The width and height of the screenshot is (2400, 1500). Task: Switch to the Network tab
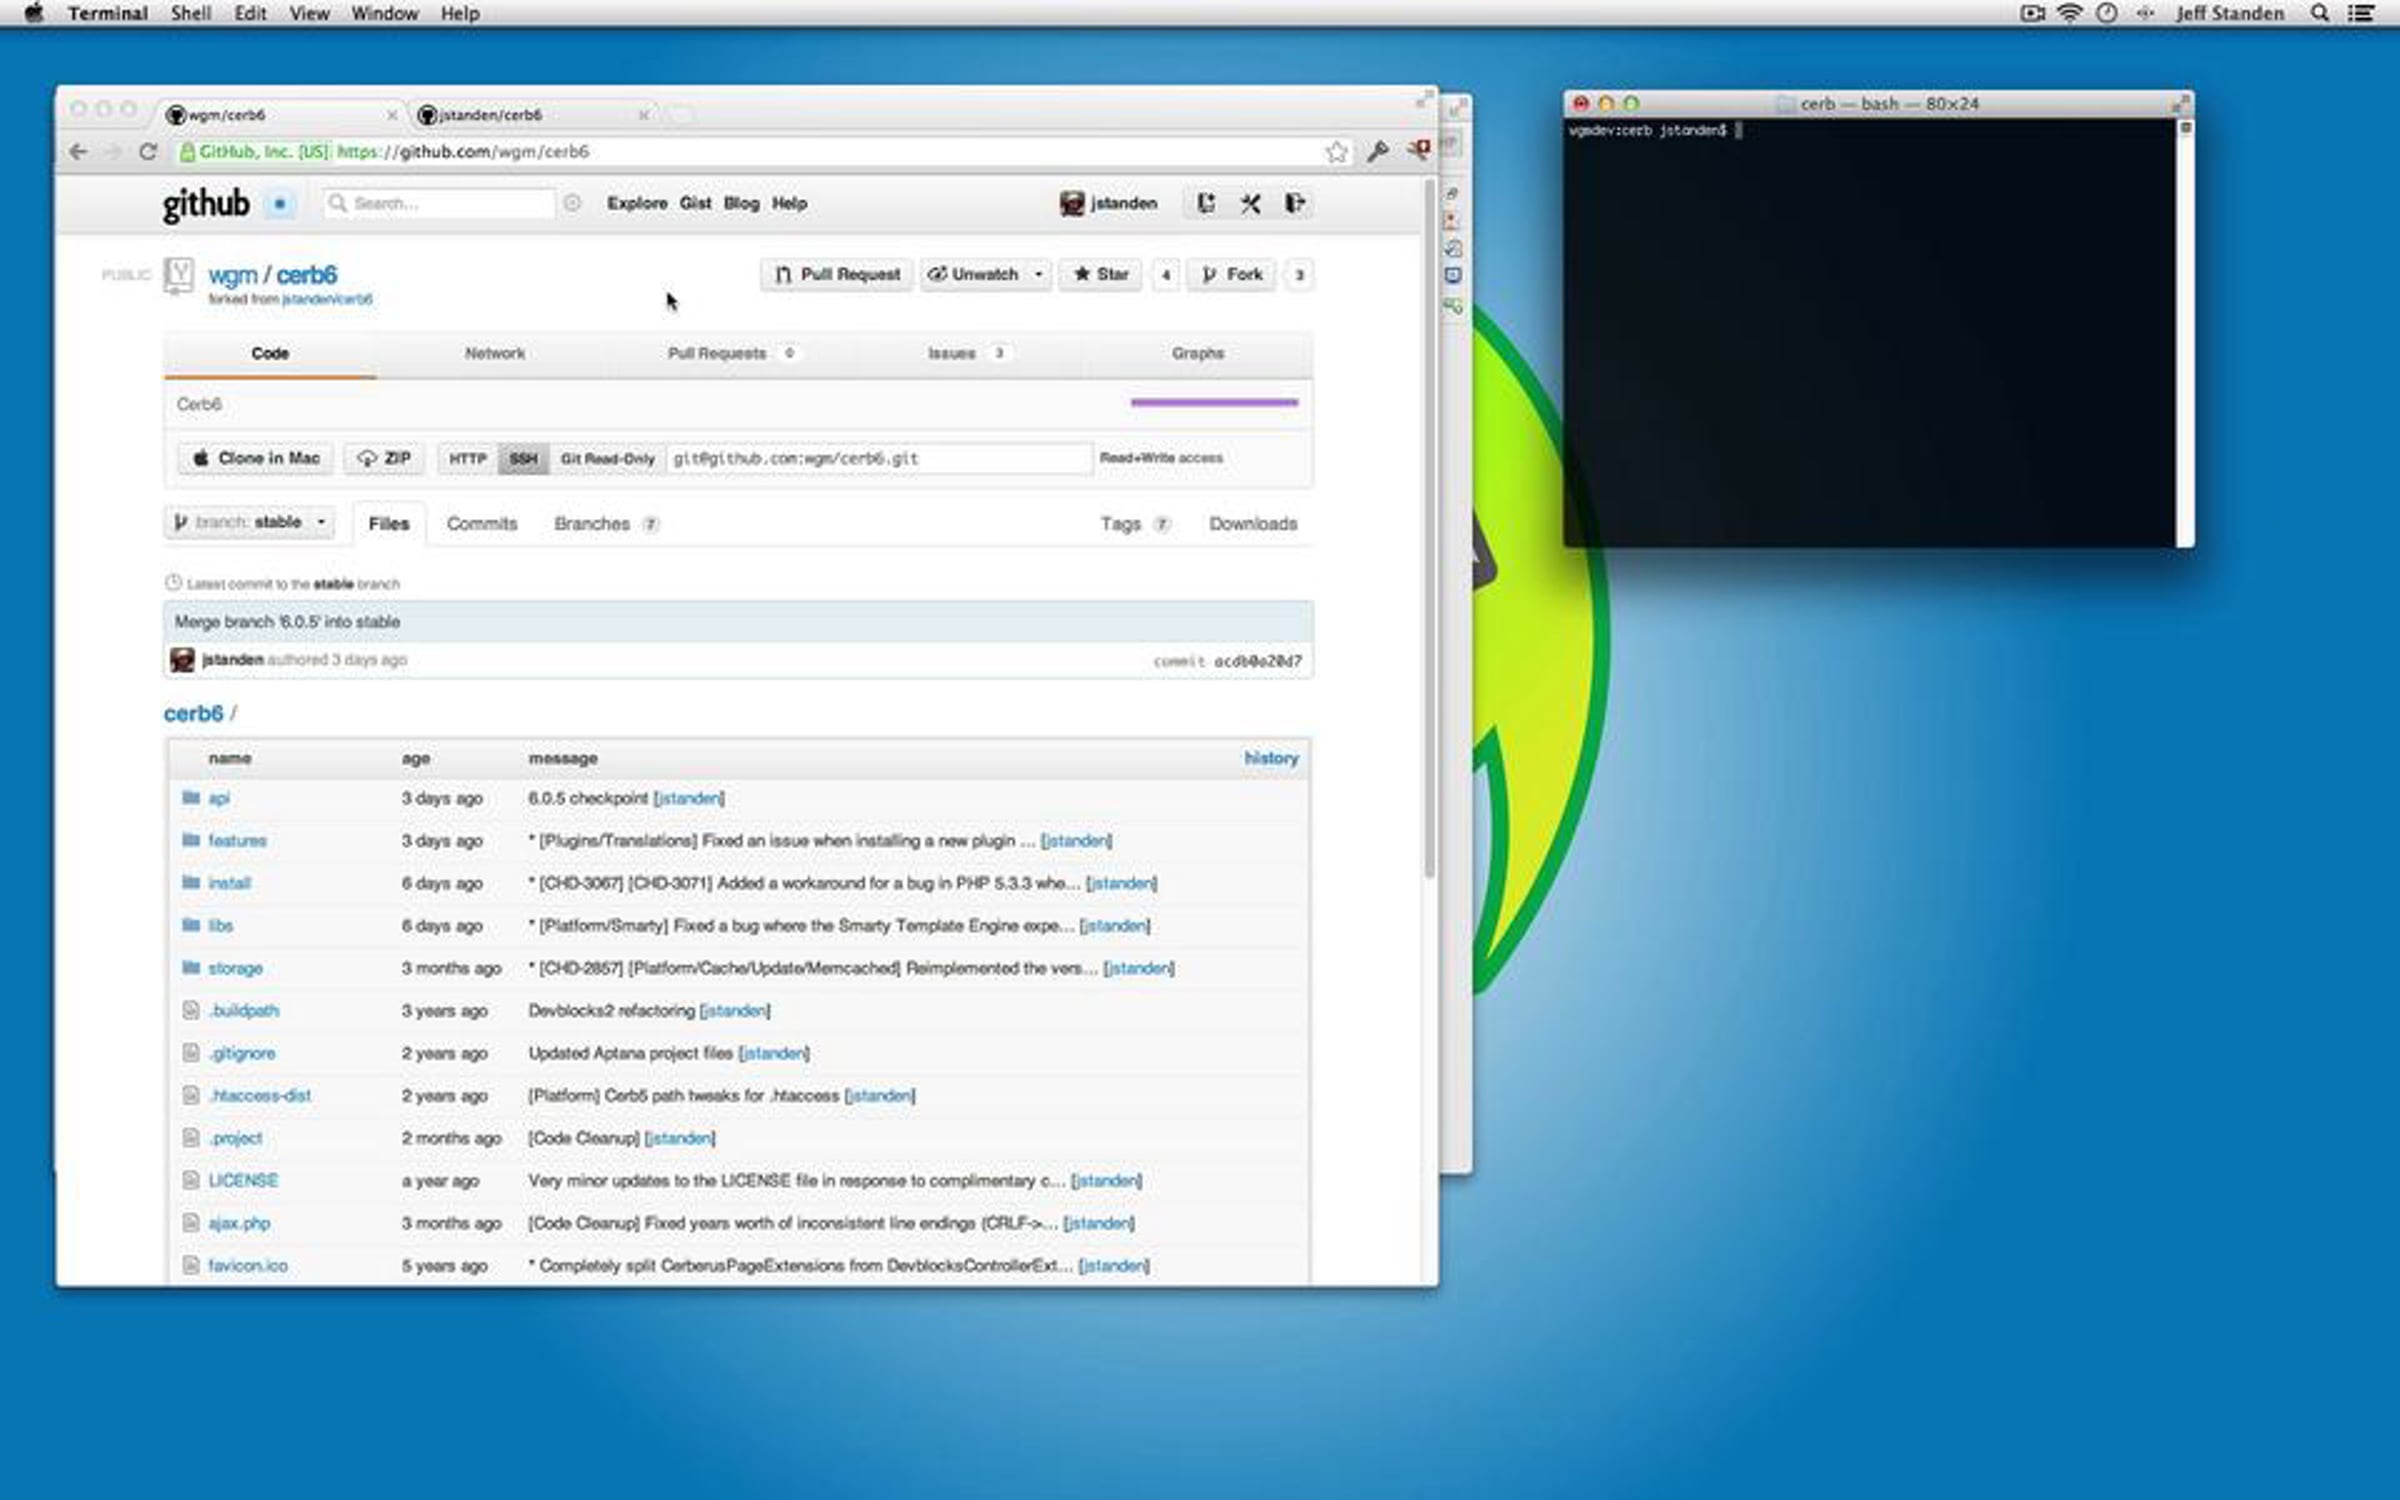click(x=494, y=354)
